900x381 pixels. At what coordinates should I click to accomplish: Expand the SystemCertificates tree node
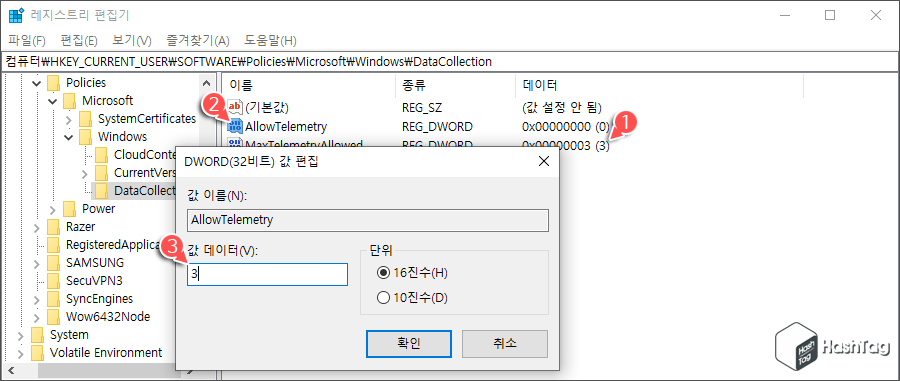(x=69, y=119)
